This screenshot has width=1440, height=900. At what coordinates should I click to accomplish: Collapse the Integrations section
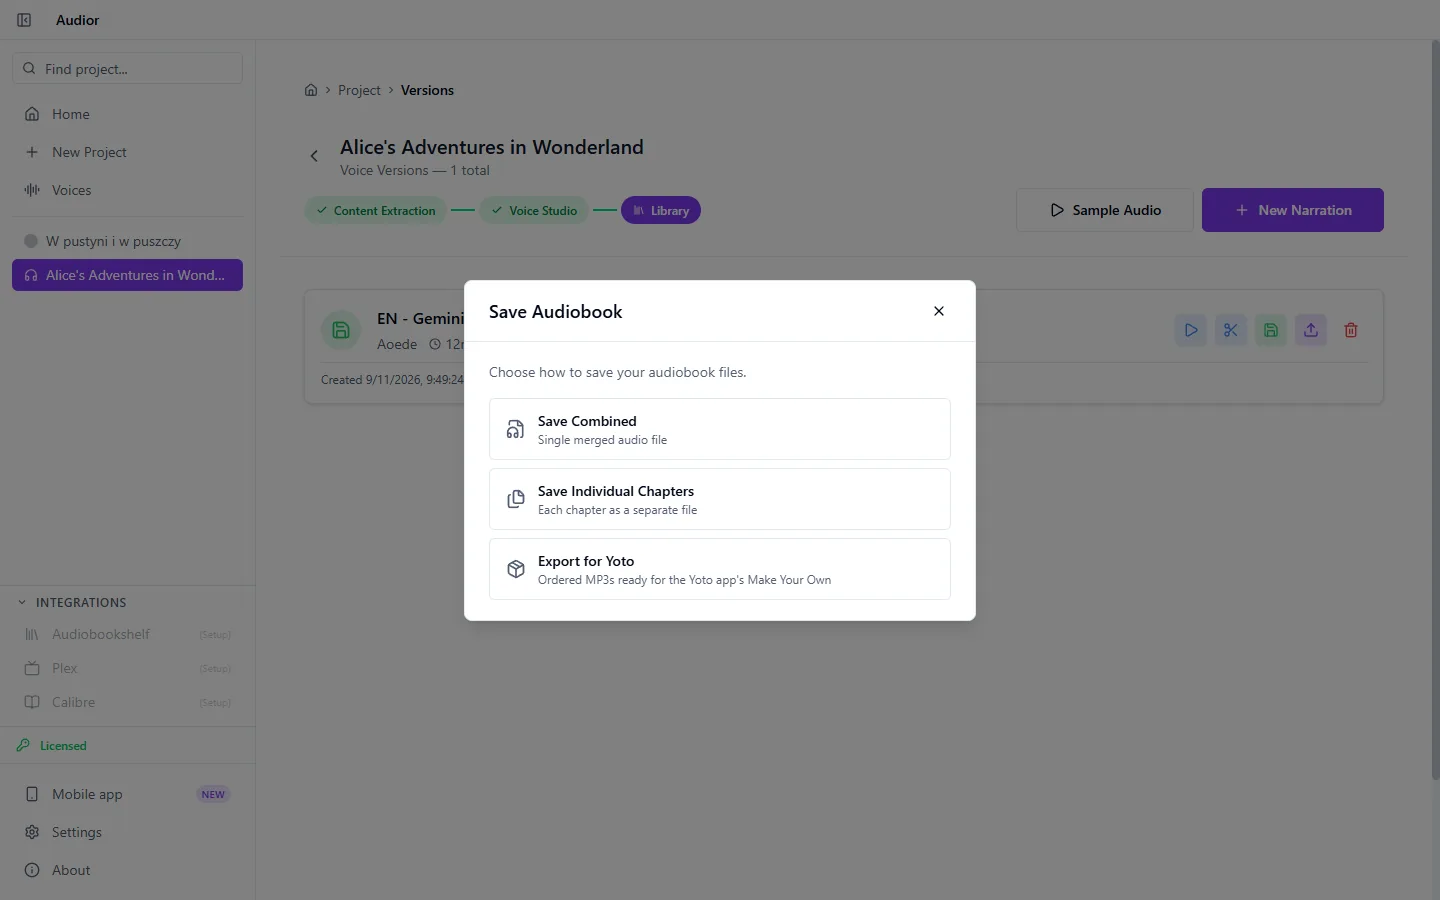(x=72, y=602)
